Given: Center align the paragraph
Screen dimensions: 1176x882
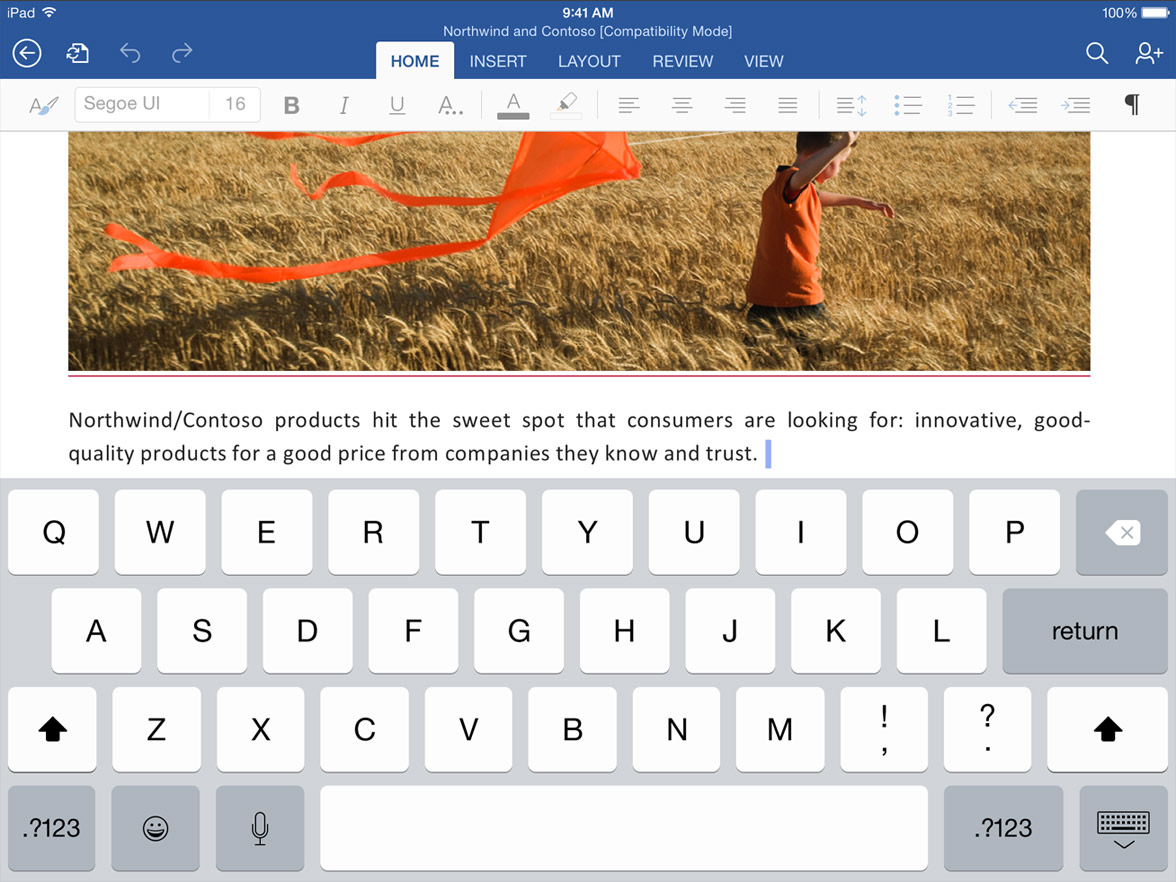Looking at the screenshot, I should [x=681, y=104].
